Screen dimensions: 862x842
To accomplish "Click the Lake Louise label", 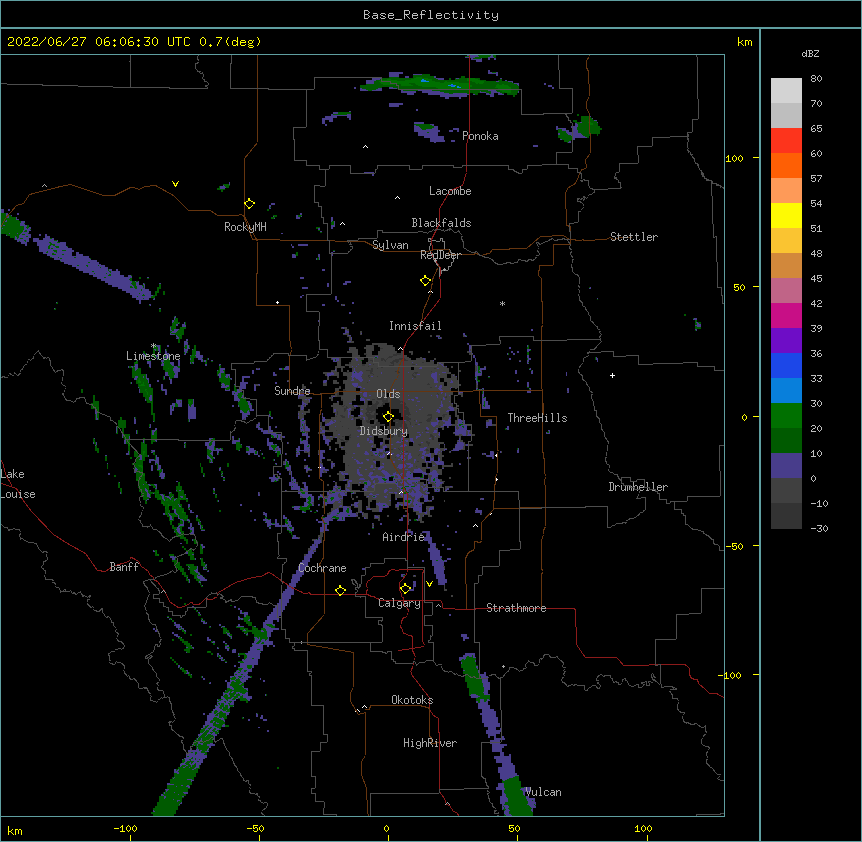I will point(18,484).
